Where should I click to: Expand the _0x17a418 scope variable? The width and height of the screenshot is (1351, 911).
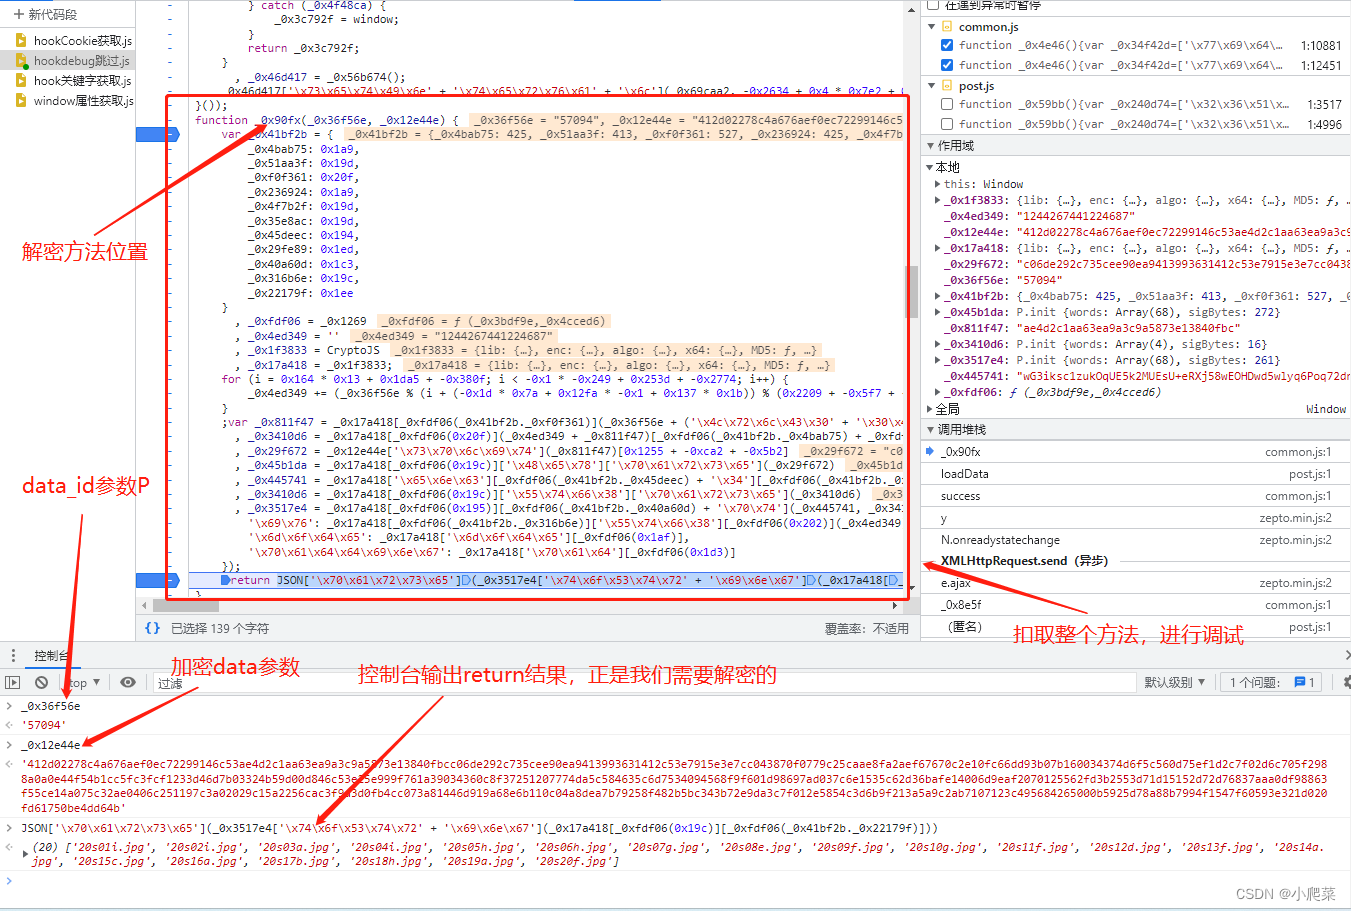[x=937, y=248]
